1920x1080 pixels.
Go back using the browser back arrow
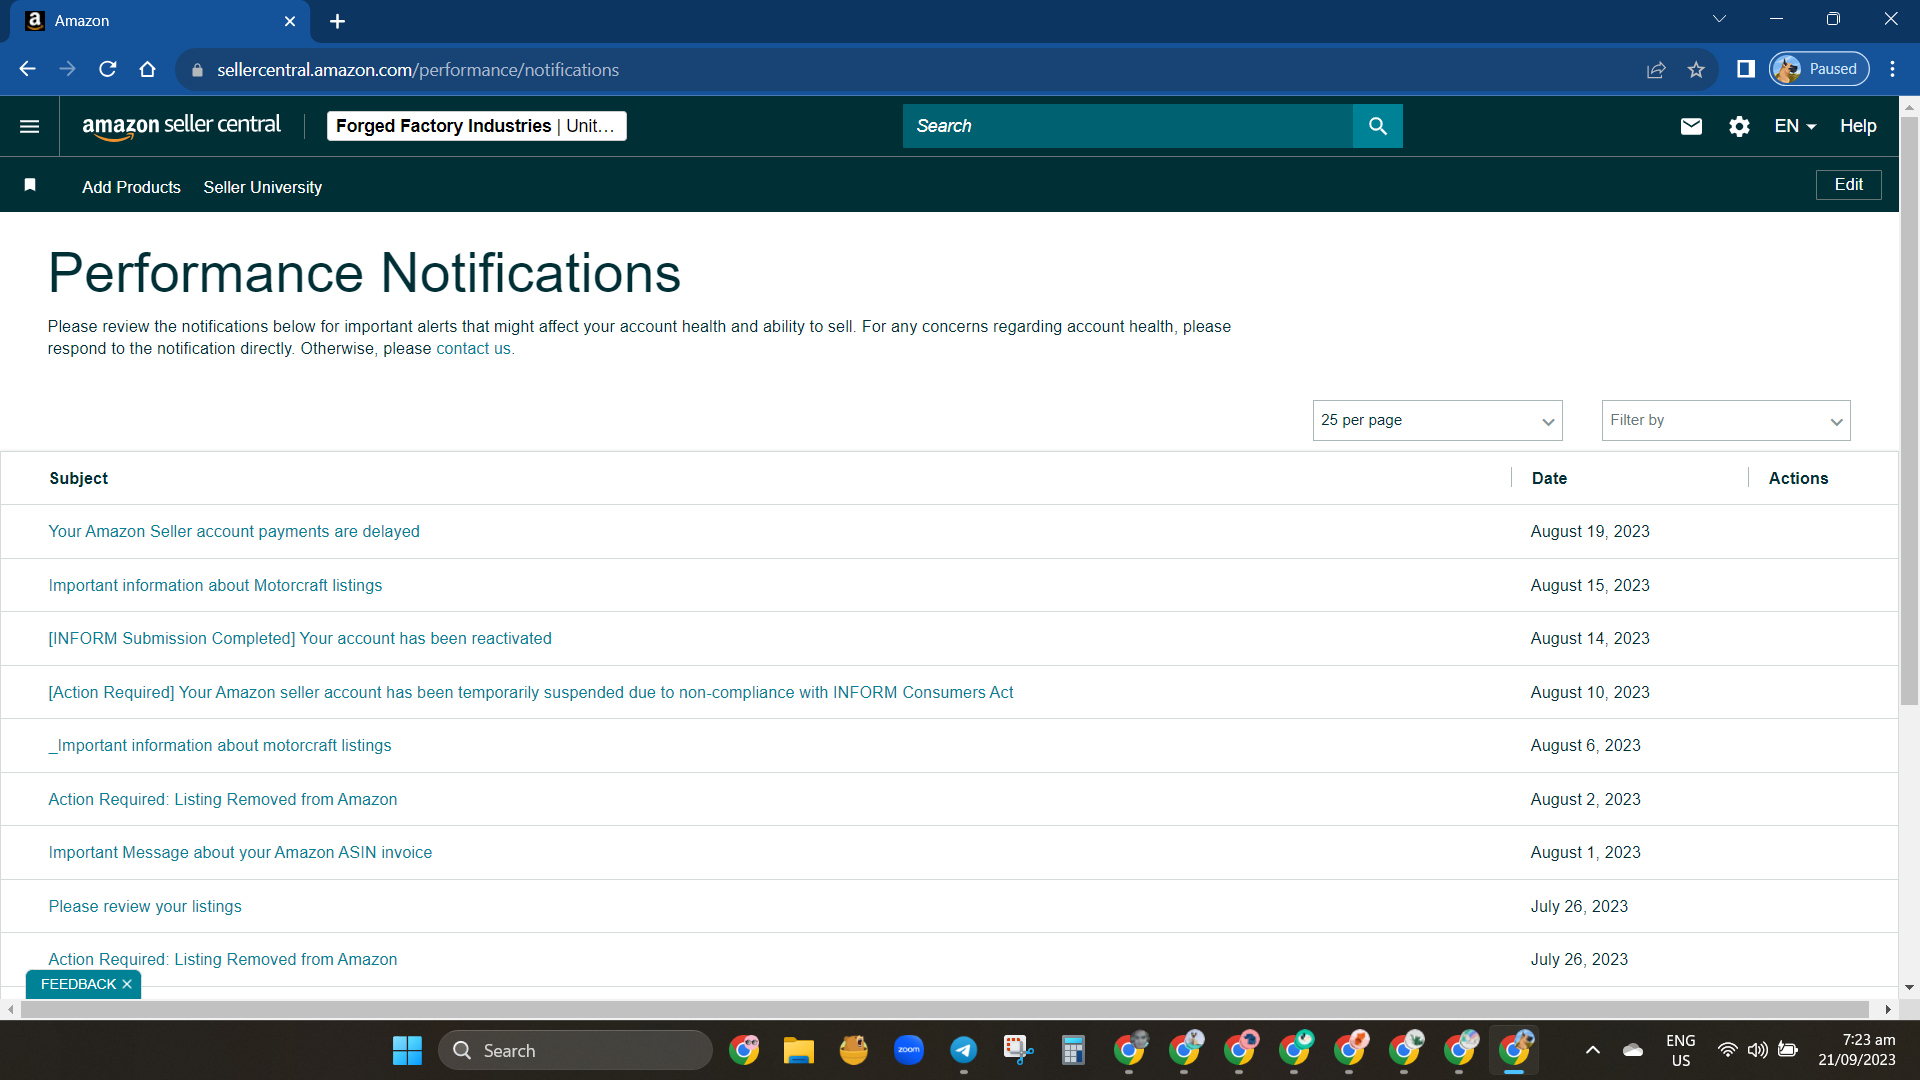click(27, 69)
